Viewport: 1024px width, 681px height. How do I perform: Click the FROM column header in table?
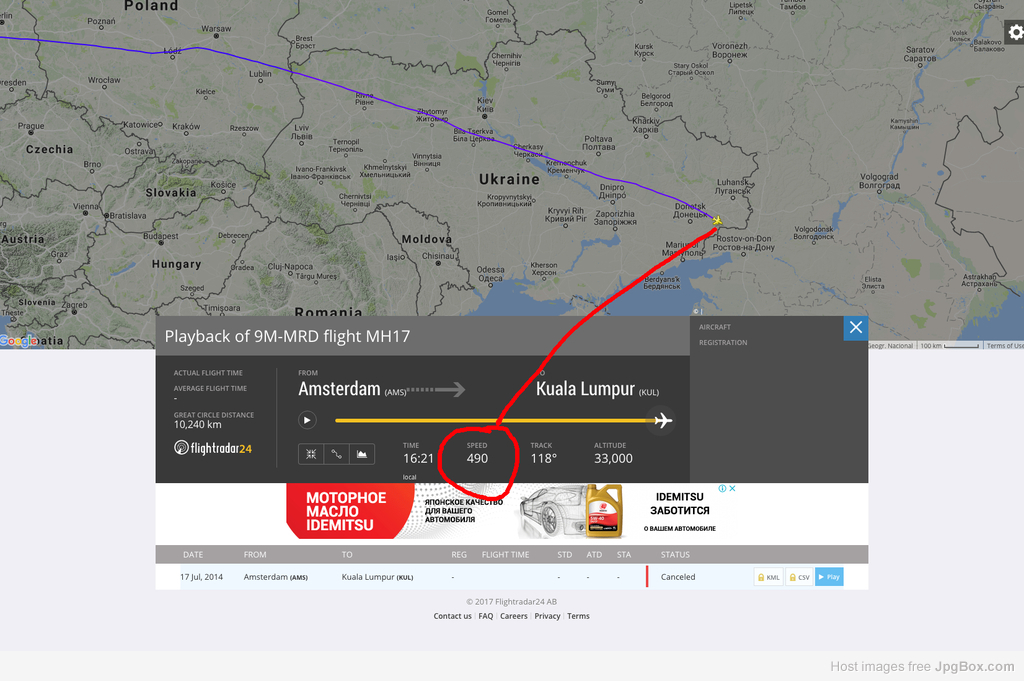click(255, 554)
